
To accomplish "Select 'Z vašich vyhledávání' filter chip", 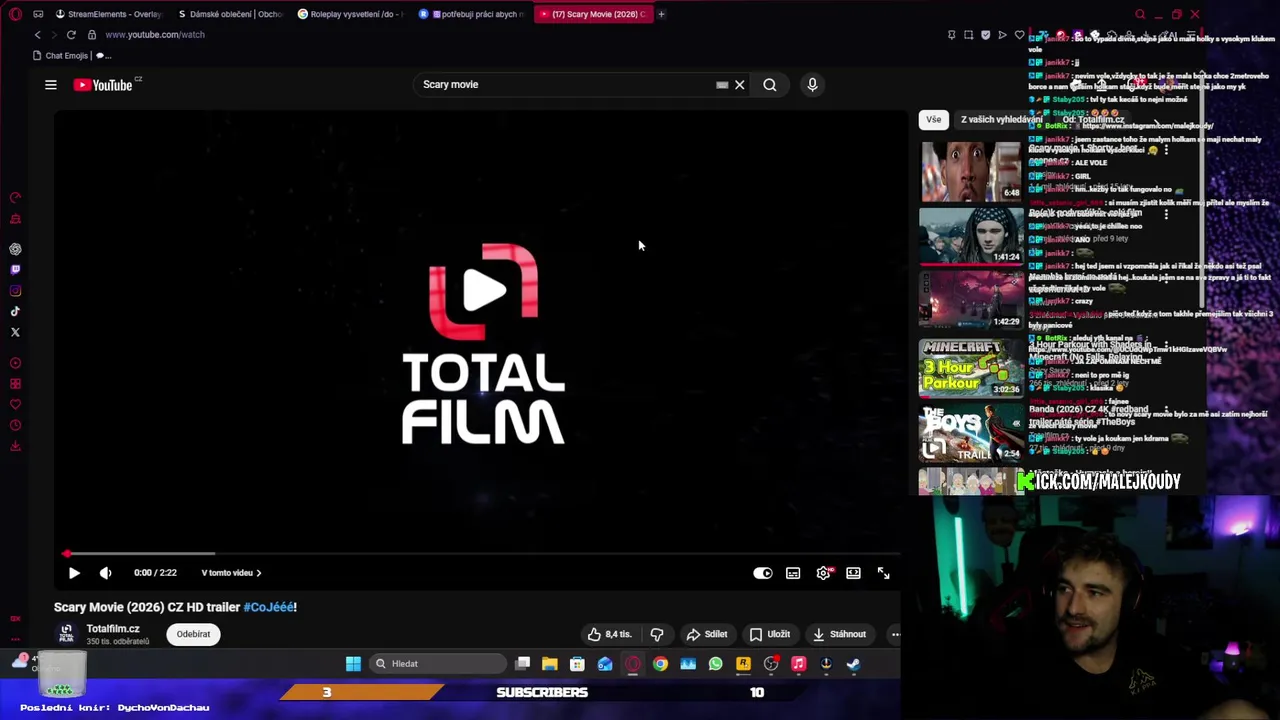I will click(x=1001, y=119).
